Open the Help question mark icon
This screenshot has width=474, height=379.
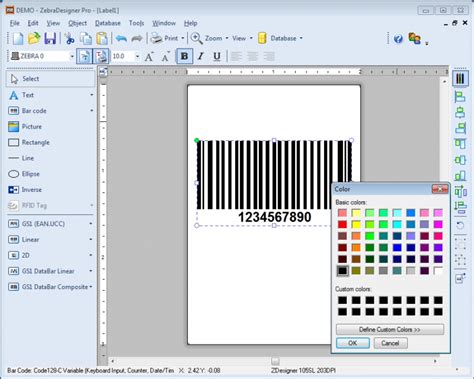click(398, 39)
